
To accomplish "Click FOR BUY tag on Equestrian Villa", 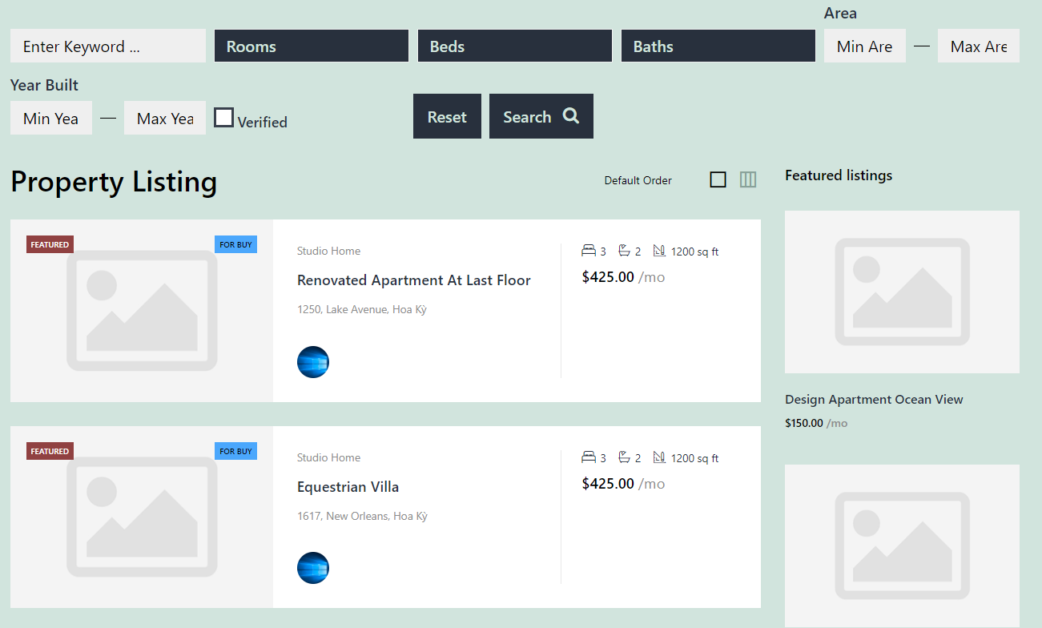I will pyautogui.click(x=236, y=451).
